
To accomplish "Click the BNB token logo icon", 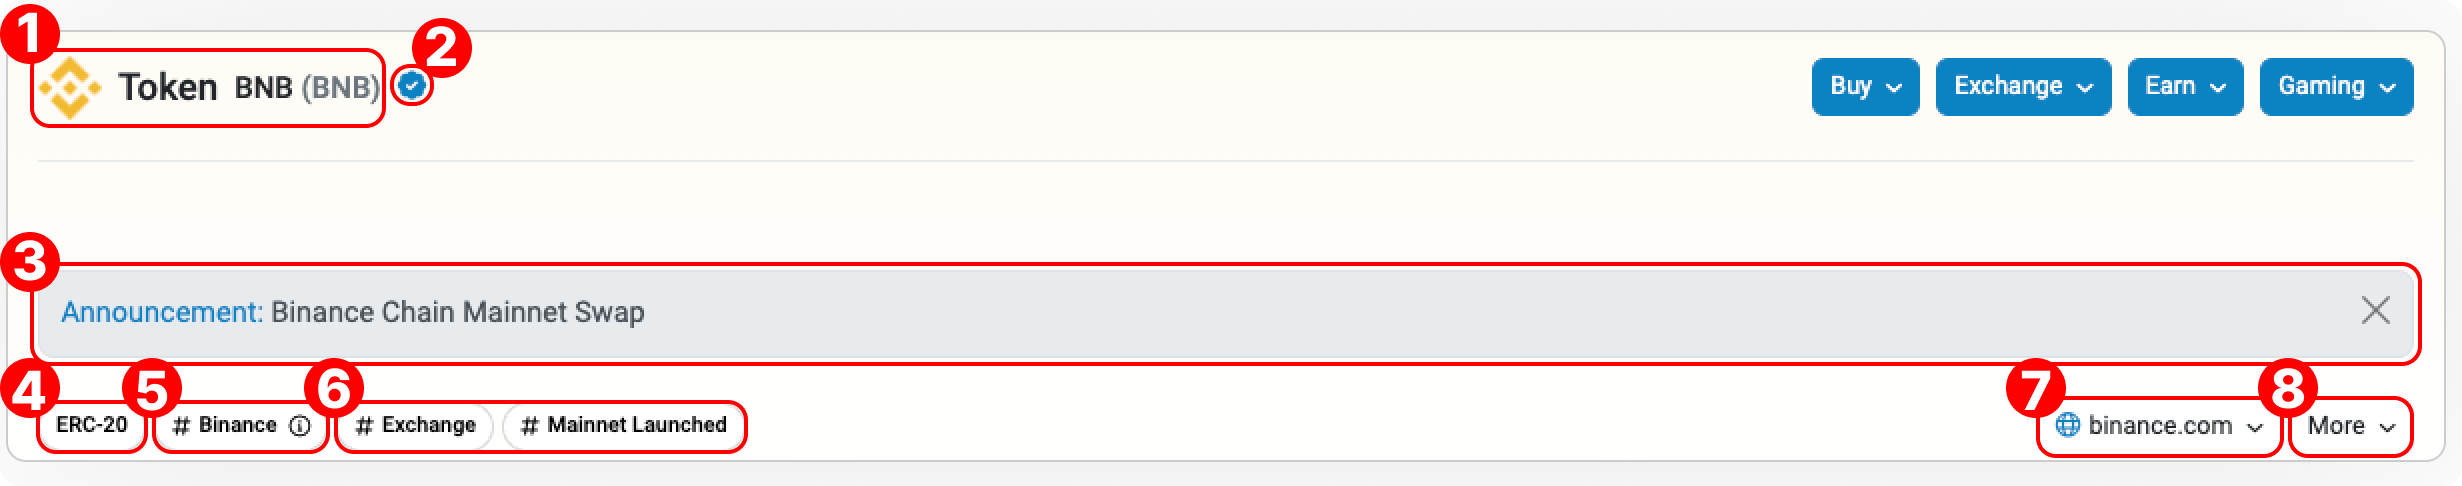I will point(70,88).
